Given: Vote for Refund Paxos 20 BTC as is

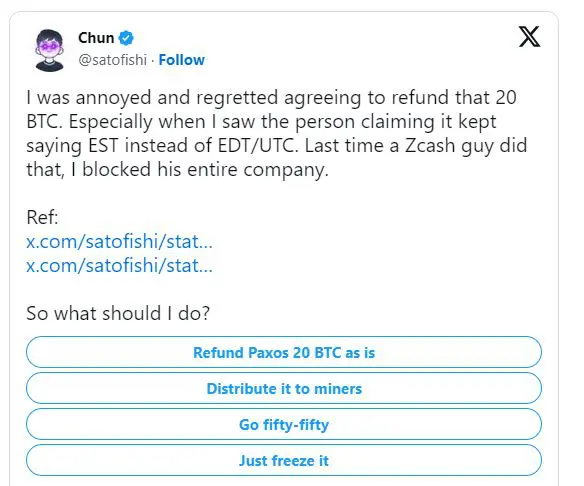Looking at the screenshot, I should (x=284, y=352).
